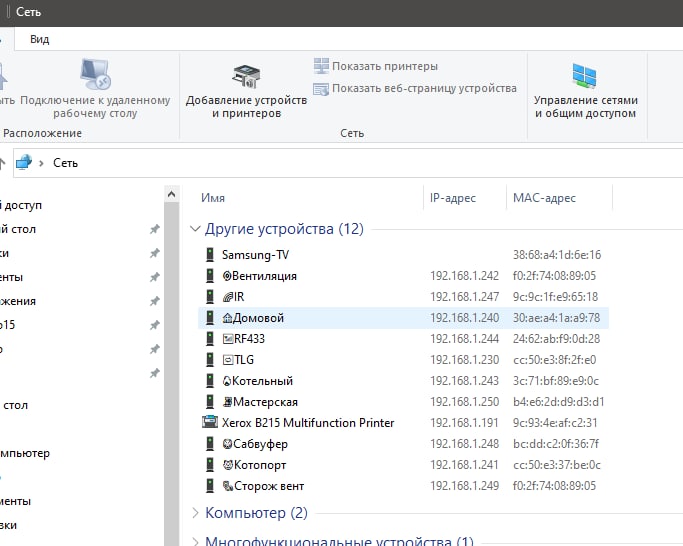Expand the Компьютер (2) group
This screenshot has width=683, height=546.
coord(196,513)
